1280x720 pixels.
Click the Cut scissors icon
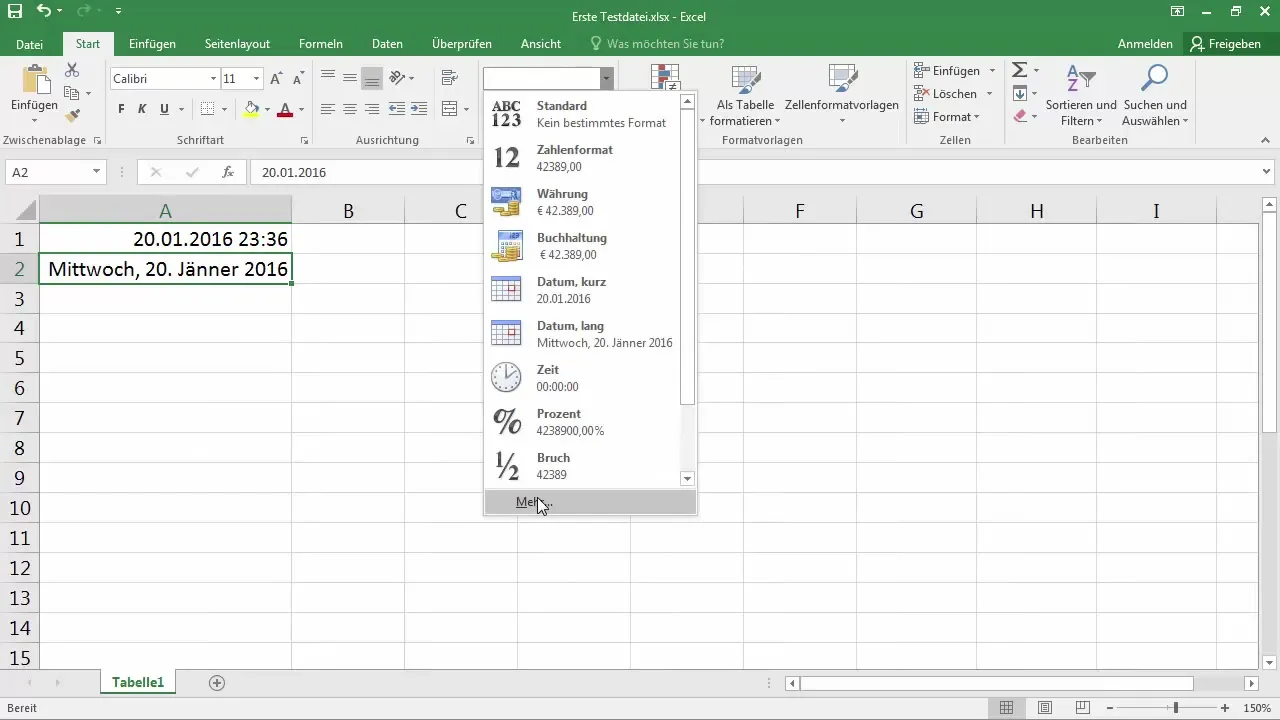pos(72,70)
